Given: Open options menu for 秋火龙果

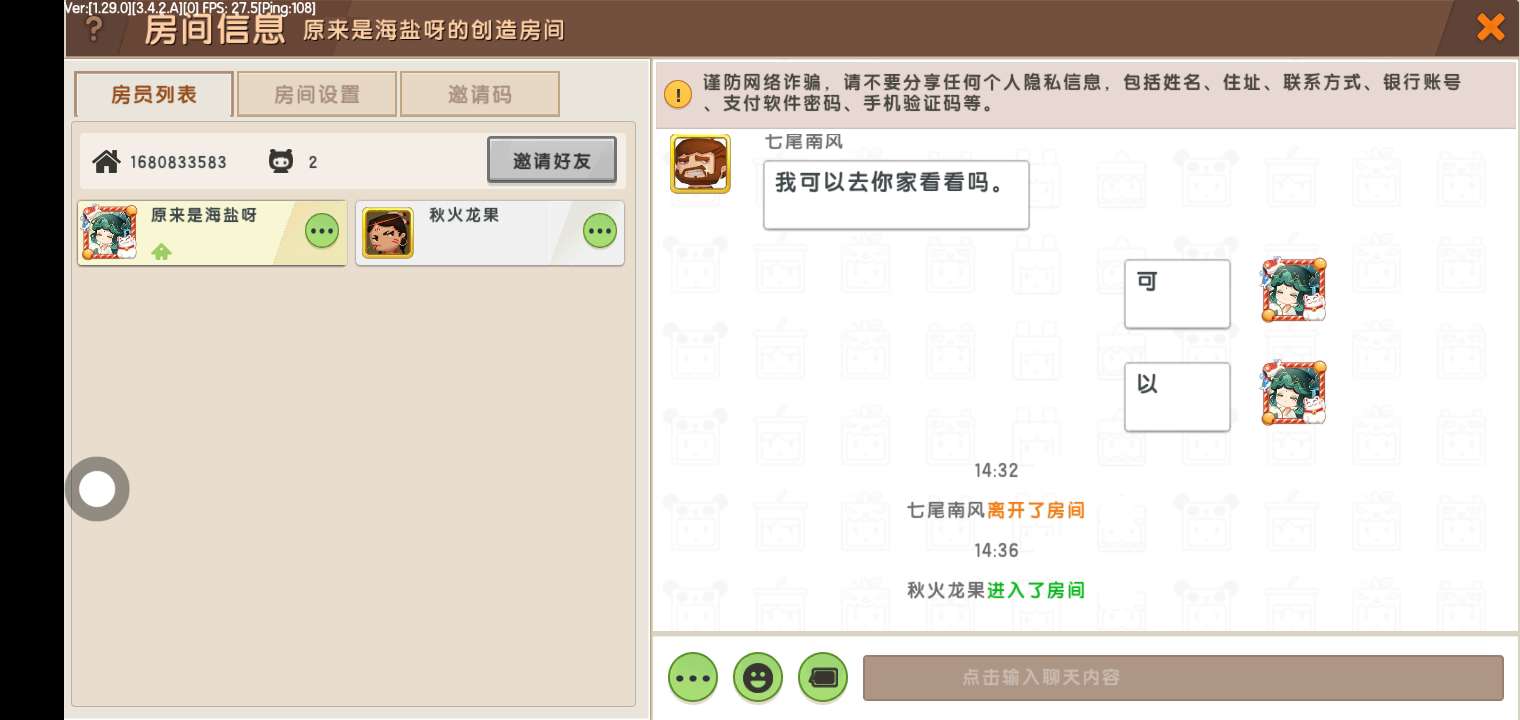Looking at the screenshot, I should tap(600, 231).
